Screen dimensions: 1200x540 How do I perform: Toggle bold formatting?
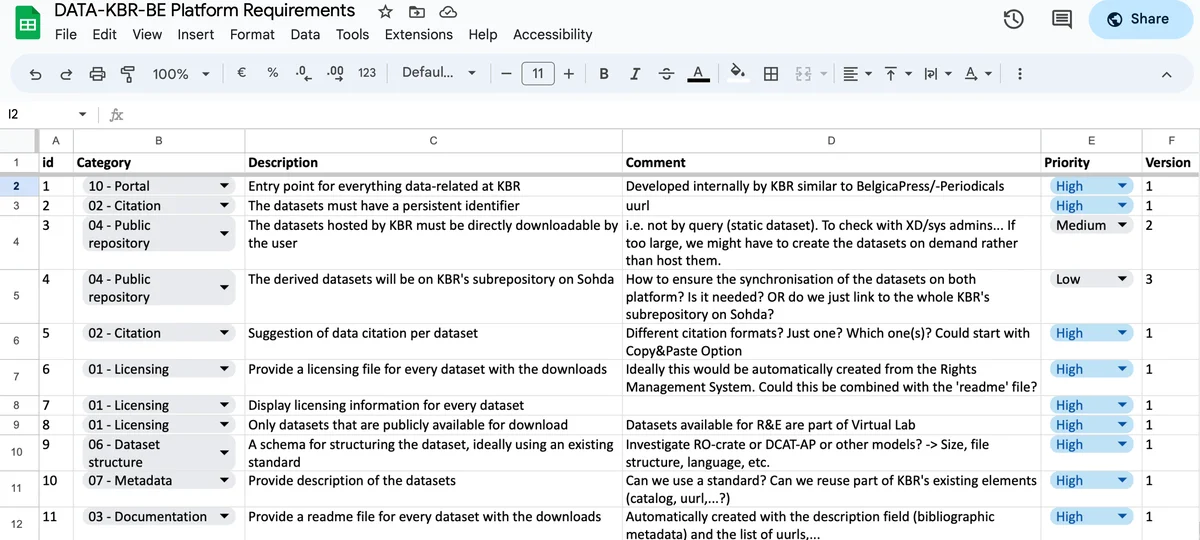[x=603, y=73]
